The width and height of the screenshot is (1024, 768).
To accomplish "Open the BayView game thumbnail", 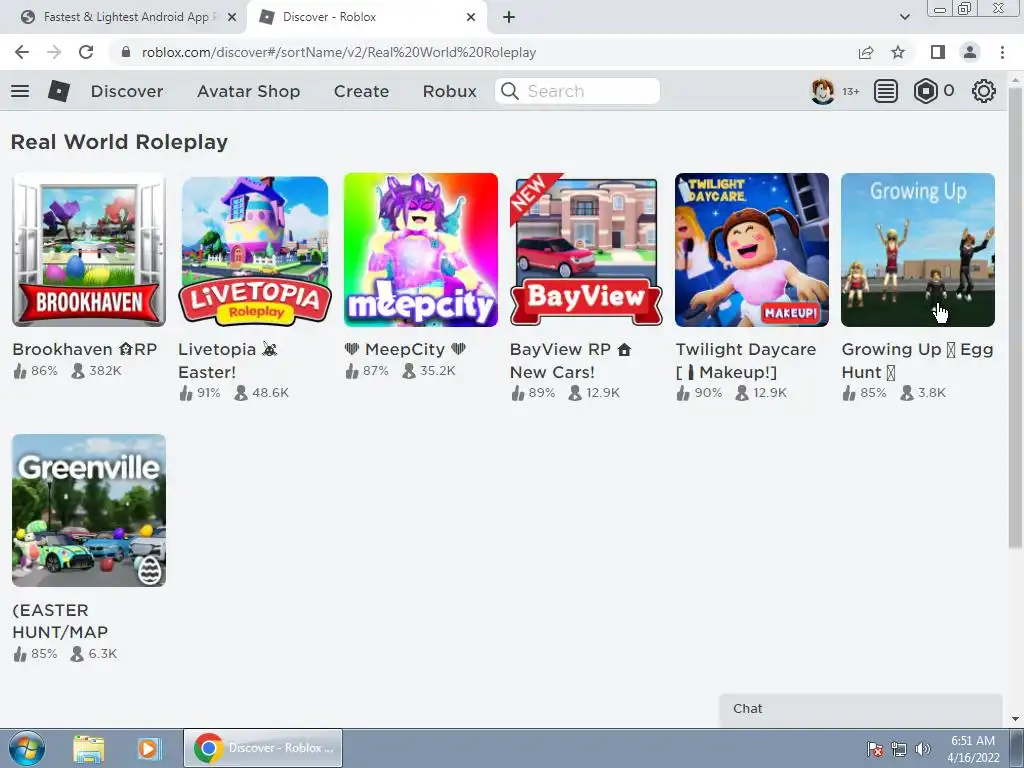I will (x=586, y=249).
